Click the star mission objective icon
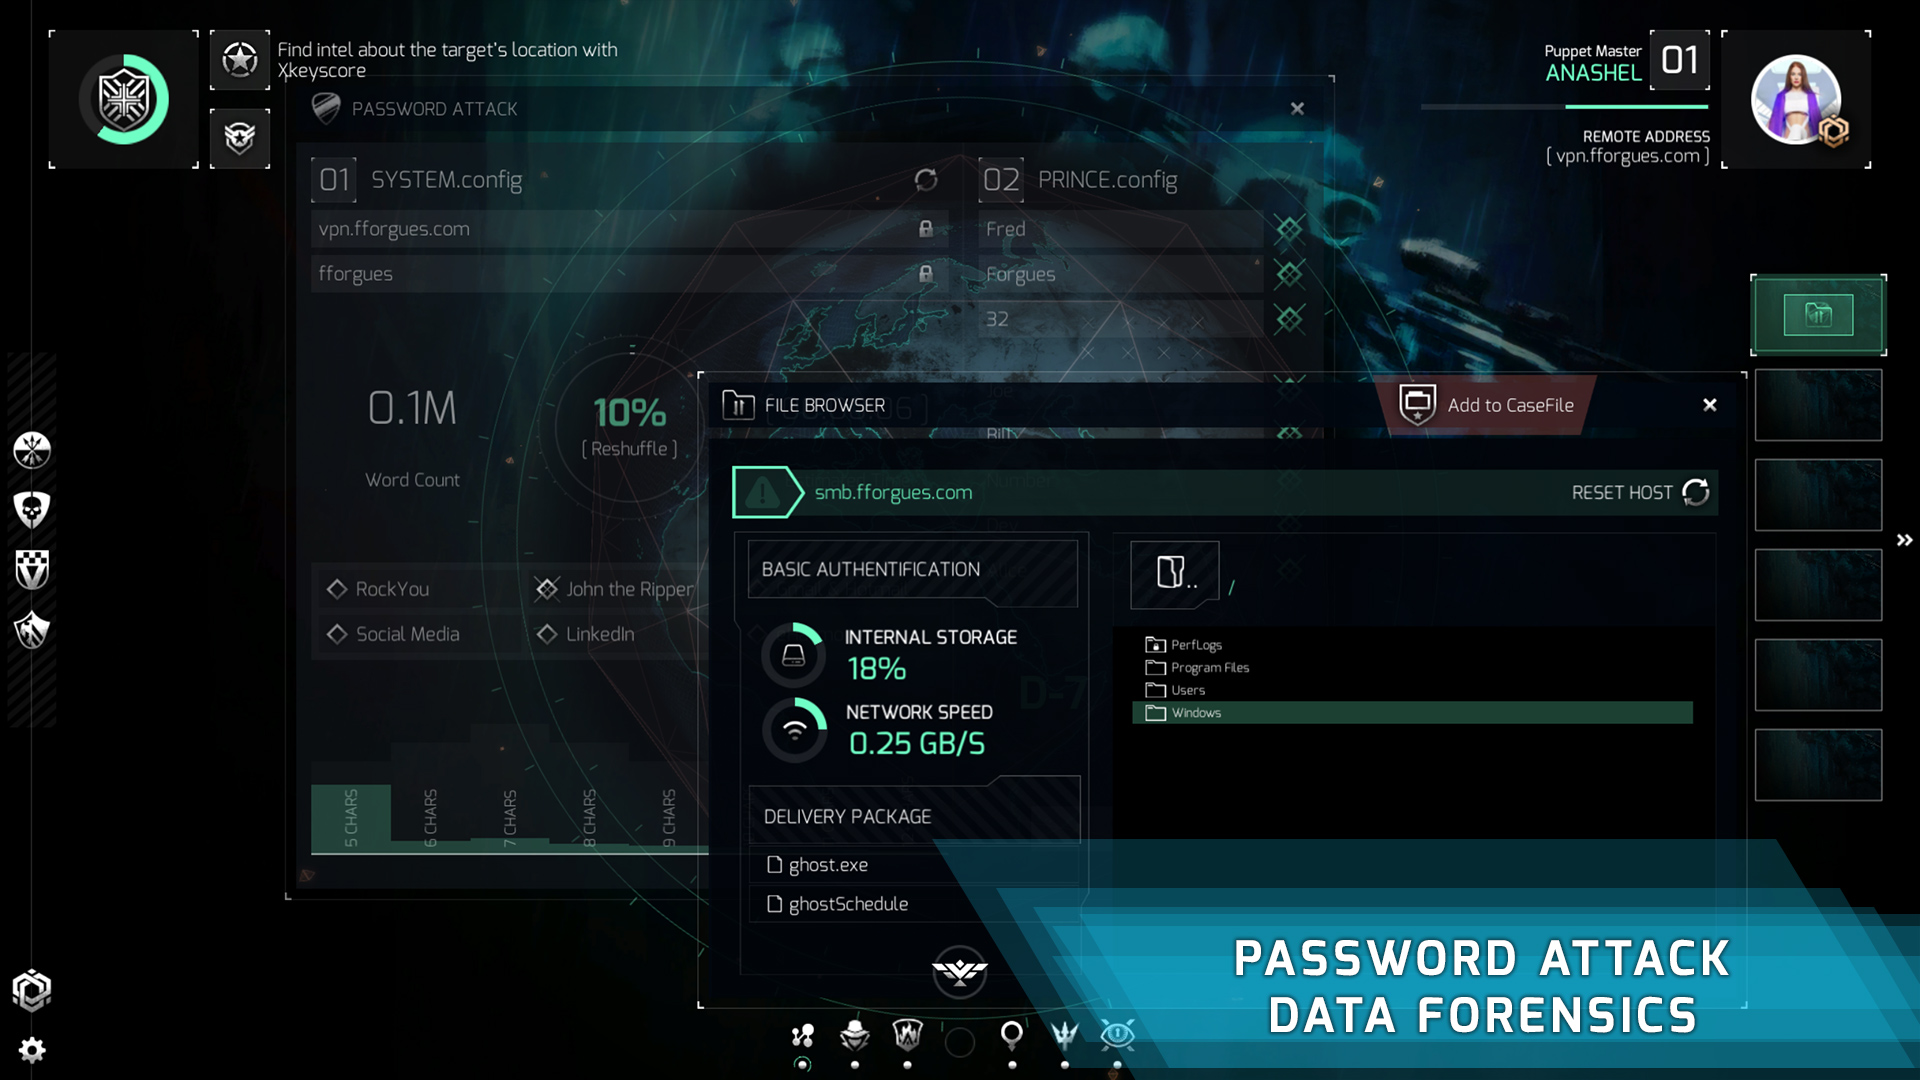The image size is (1920, 1080). tap(240, 60)
